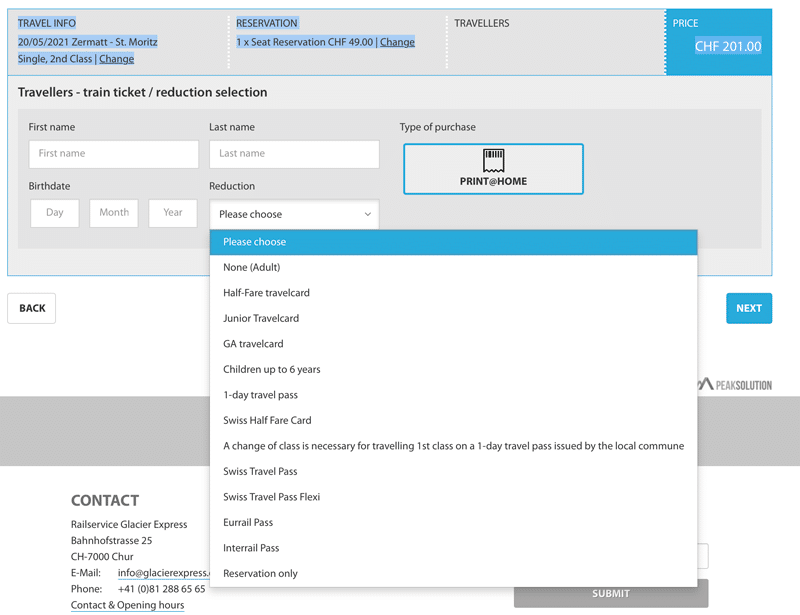Click the Last name input field
The image size is (800, 615).
pos(294,154)
